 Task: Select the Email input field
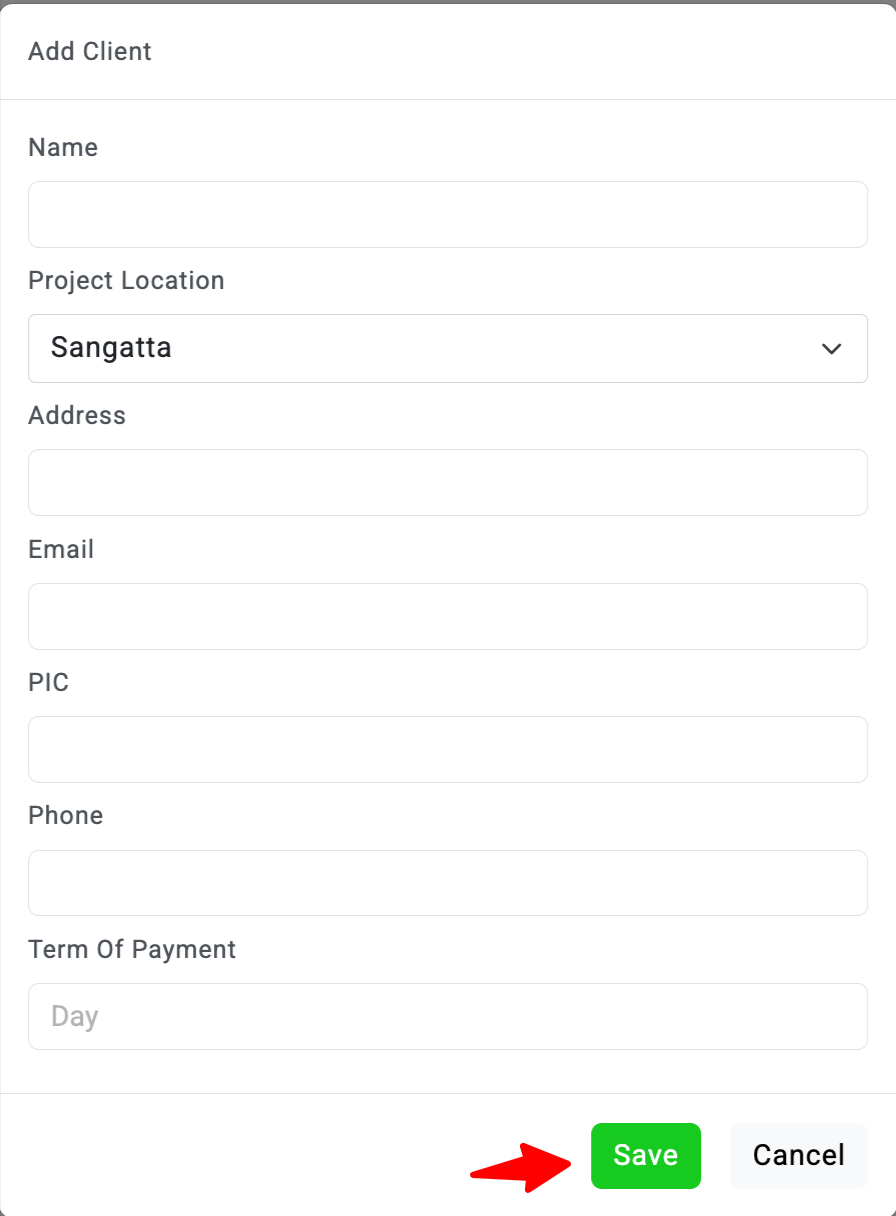[447, 616]
